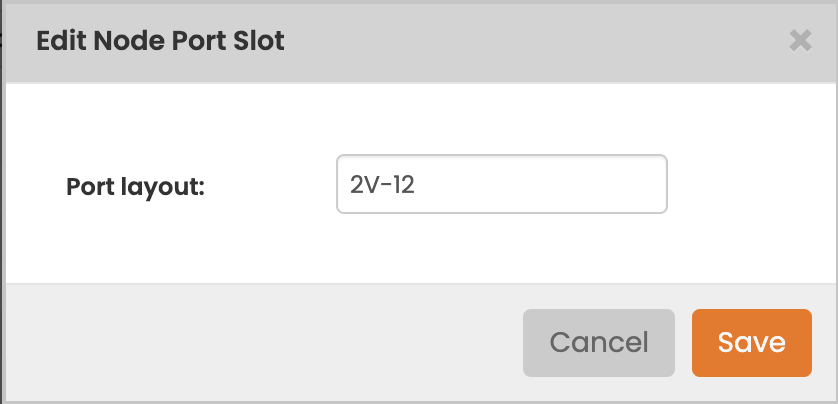Dismiss the dialog with the X icon
The height and width of the screenshot is (404, 838).
(x=799, y=41)
